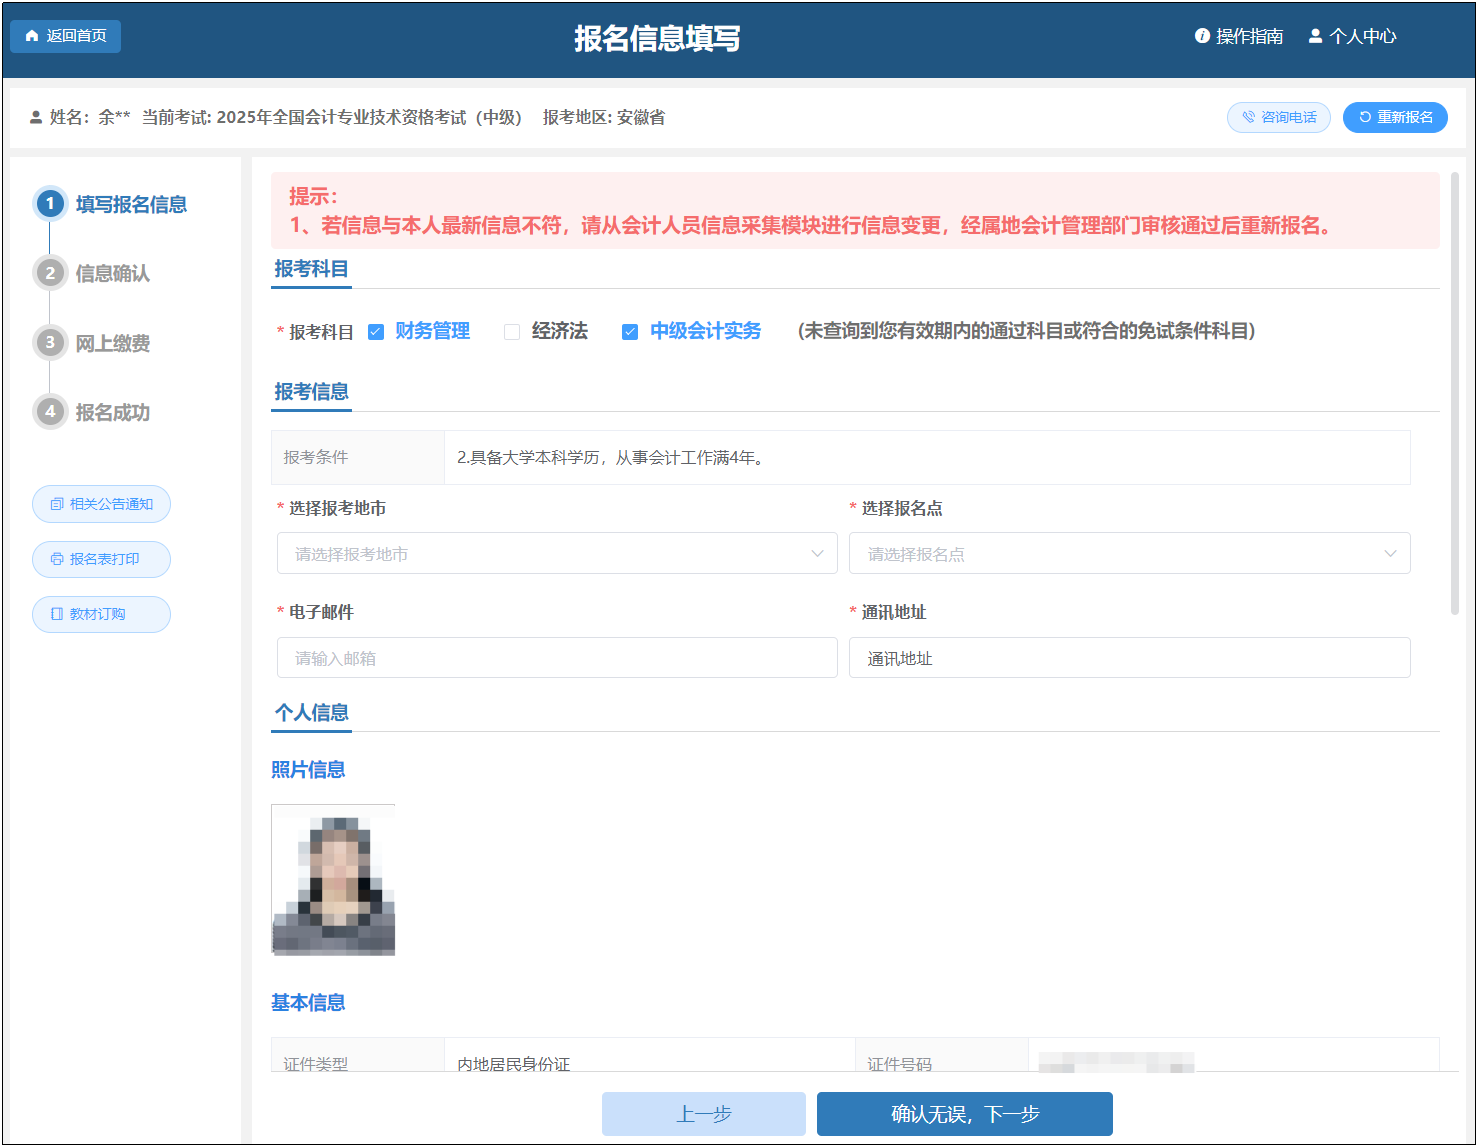Uncheck the 财务管理 subject checkbox
1477x1148 pixels.
(x=376, y=331)
